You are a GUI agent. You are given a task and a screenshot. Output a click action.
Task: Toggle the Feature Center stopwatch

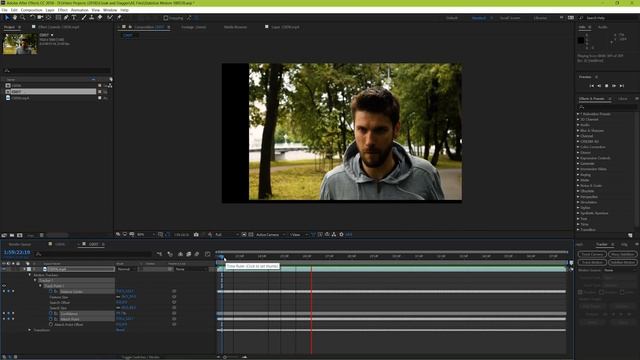[51, 291]
